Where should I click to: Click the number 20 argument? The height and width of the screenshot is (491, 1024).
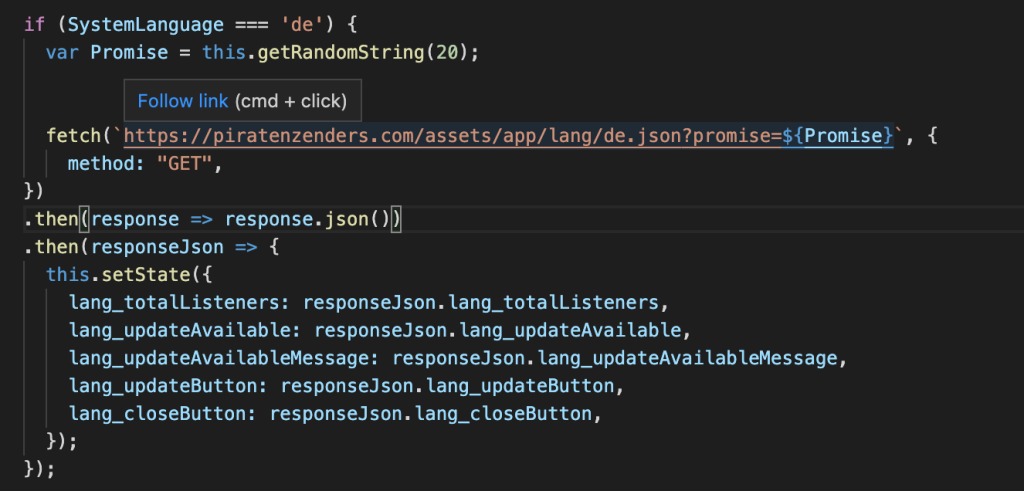447,52
